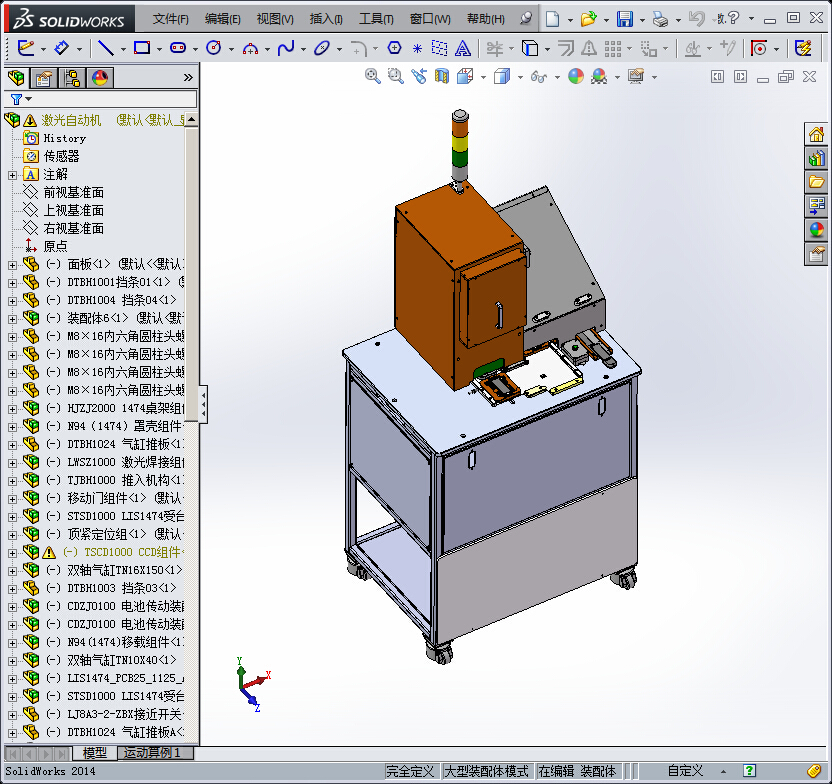Click the status bar help question icon

tap(749, 771)
